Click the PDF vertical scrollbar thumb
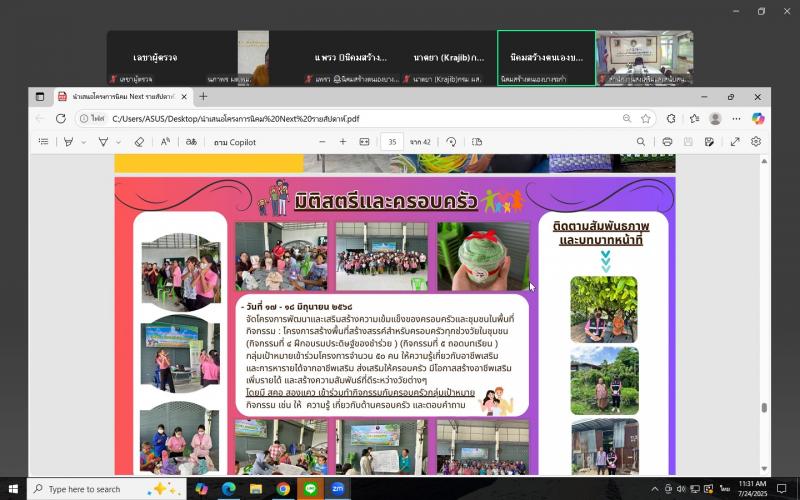The width and height of the screenshot is (800, 500). click(764, 408)
